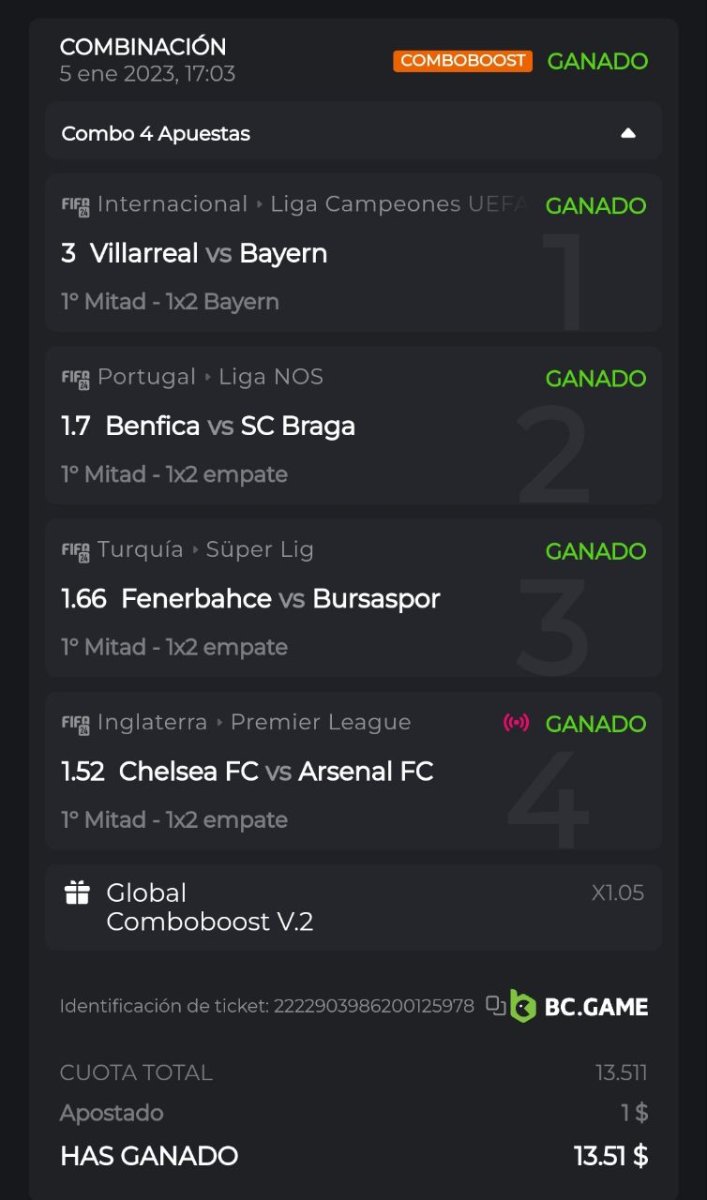The width and height of the screenshot is (707, 1200).
Task: Open the Chelsea FC vs Arsenal FC match
Action: coord(276,772)
